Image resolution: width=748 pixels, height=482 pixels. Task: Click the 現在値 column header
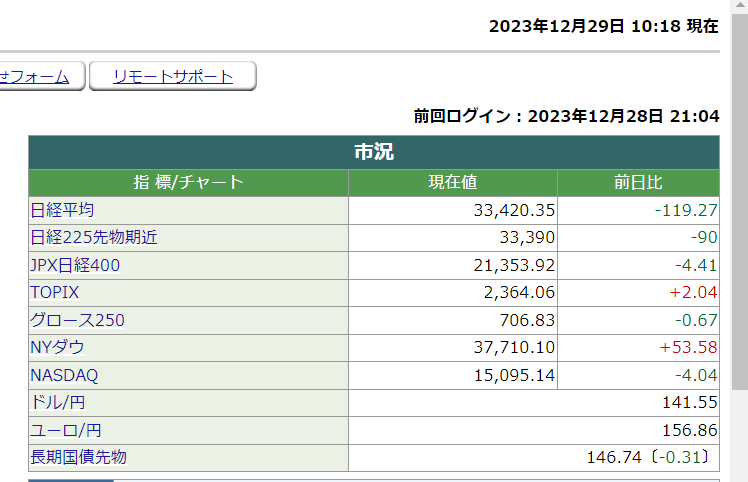click(452, 183)
